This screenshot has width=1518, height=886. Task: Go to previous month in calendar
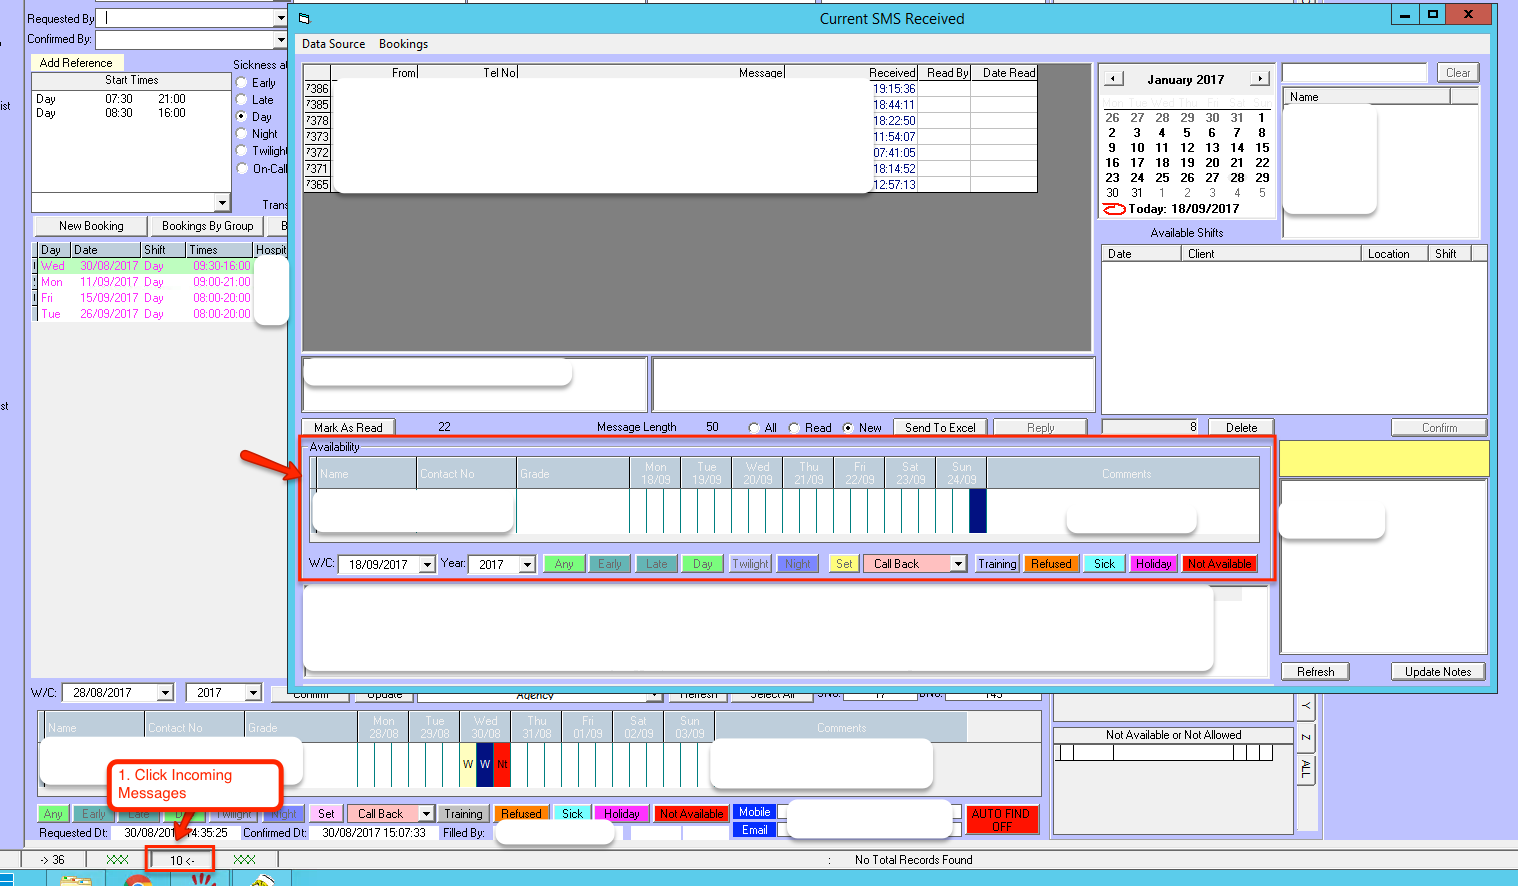click(1113, 79)
